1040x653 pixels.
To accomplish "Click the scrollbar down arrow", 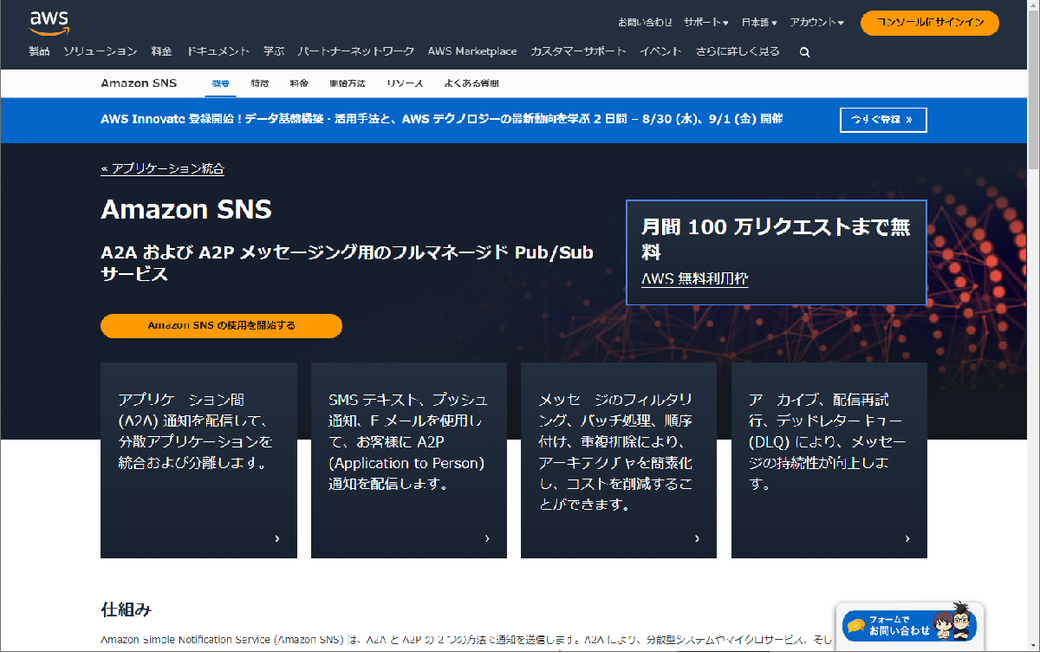I will tap(1033, 646).
